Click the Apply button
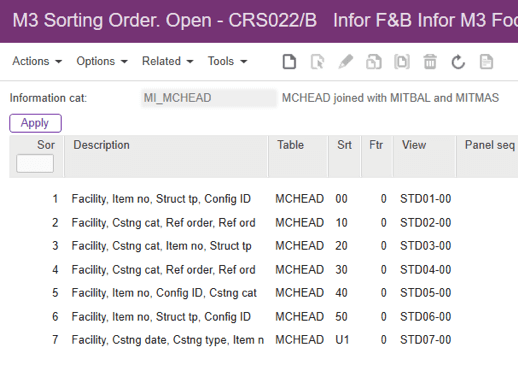 pos(35,123)
